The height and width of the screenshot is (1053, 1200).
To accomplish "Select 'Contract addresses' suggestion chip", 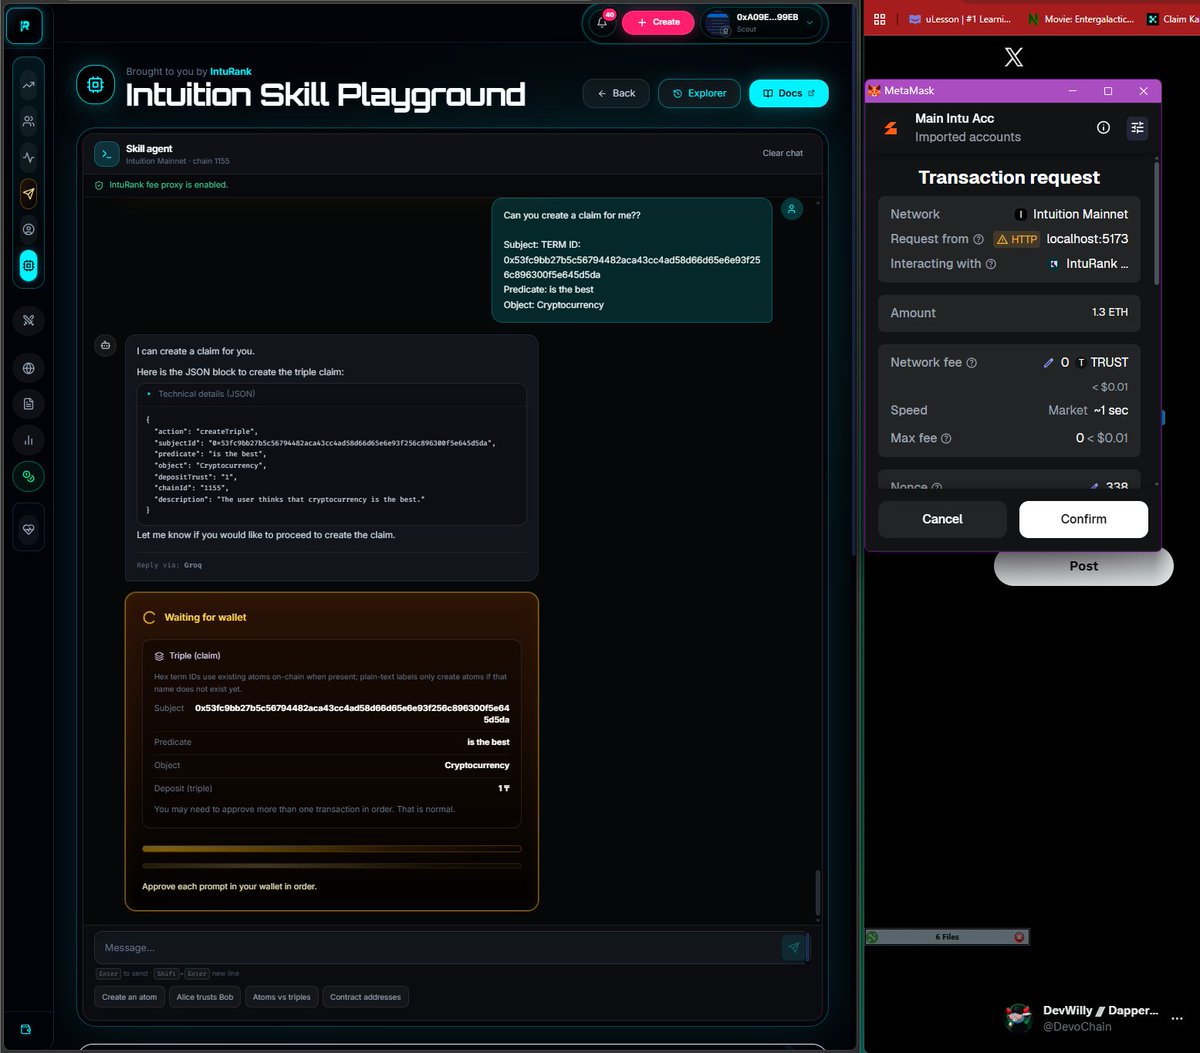I will [x=365, y=997].
